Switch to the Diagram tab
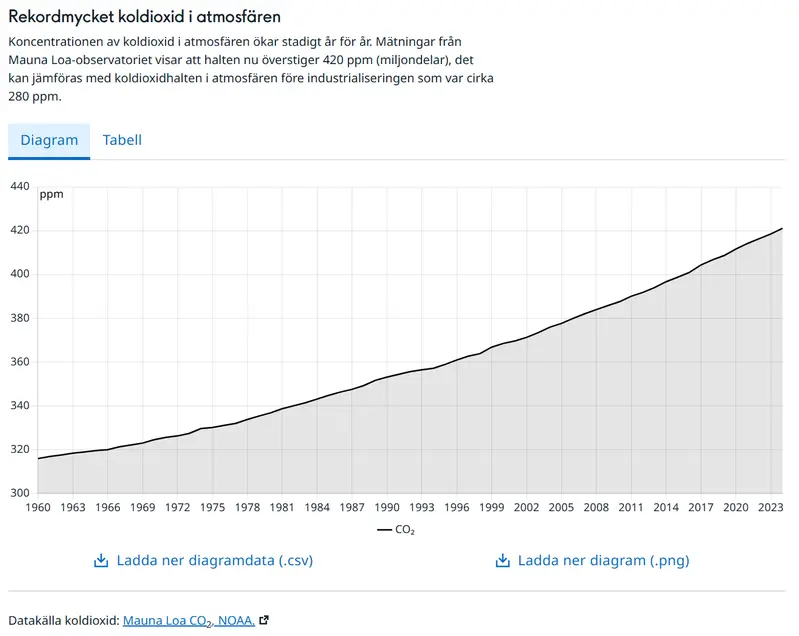This screenshot has width=799, height=636. (x=49, y=140)
